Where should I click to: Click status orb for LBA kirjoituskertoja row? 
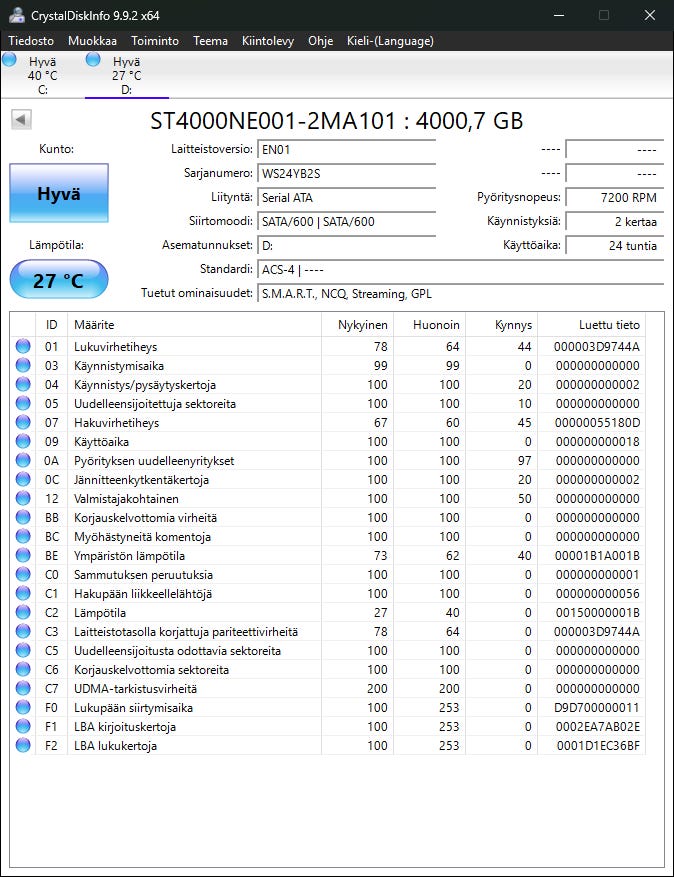(23, 727)
